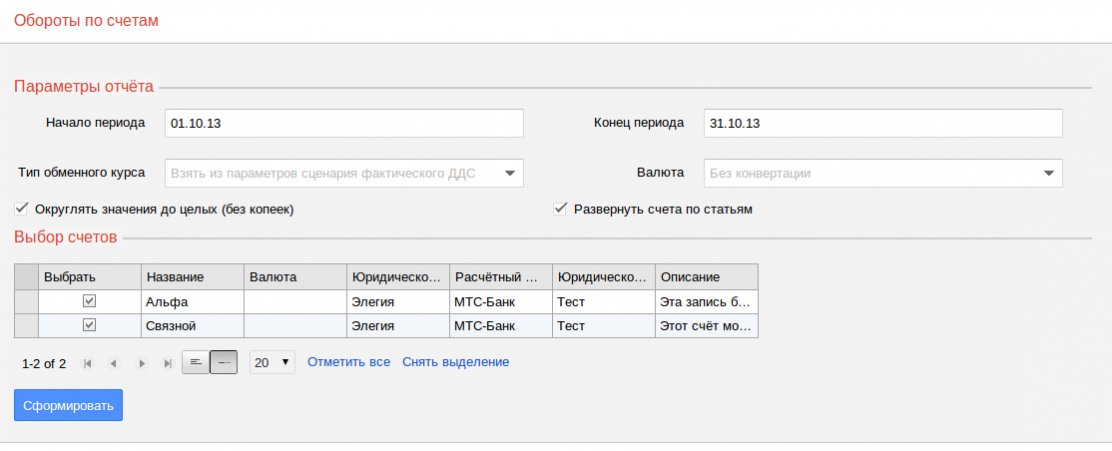Click the 'Снять выделение' link
The image size is (1112, 451).
click(455, 362)
